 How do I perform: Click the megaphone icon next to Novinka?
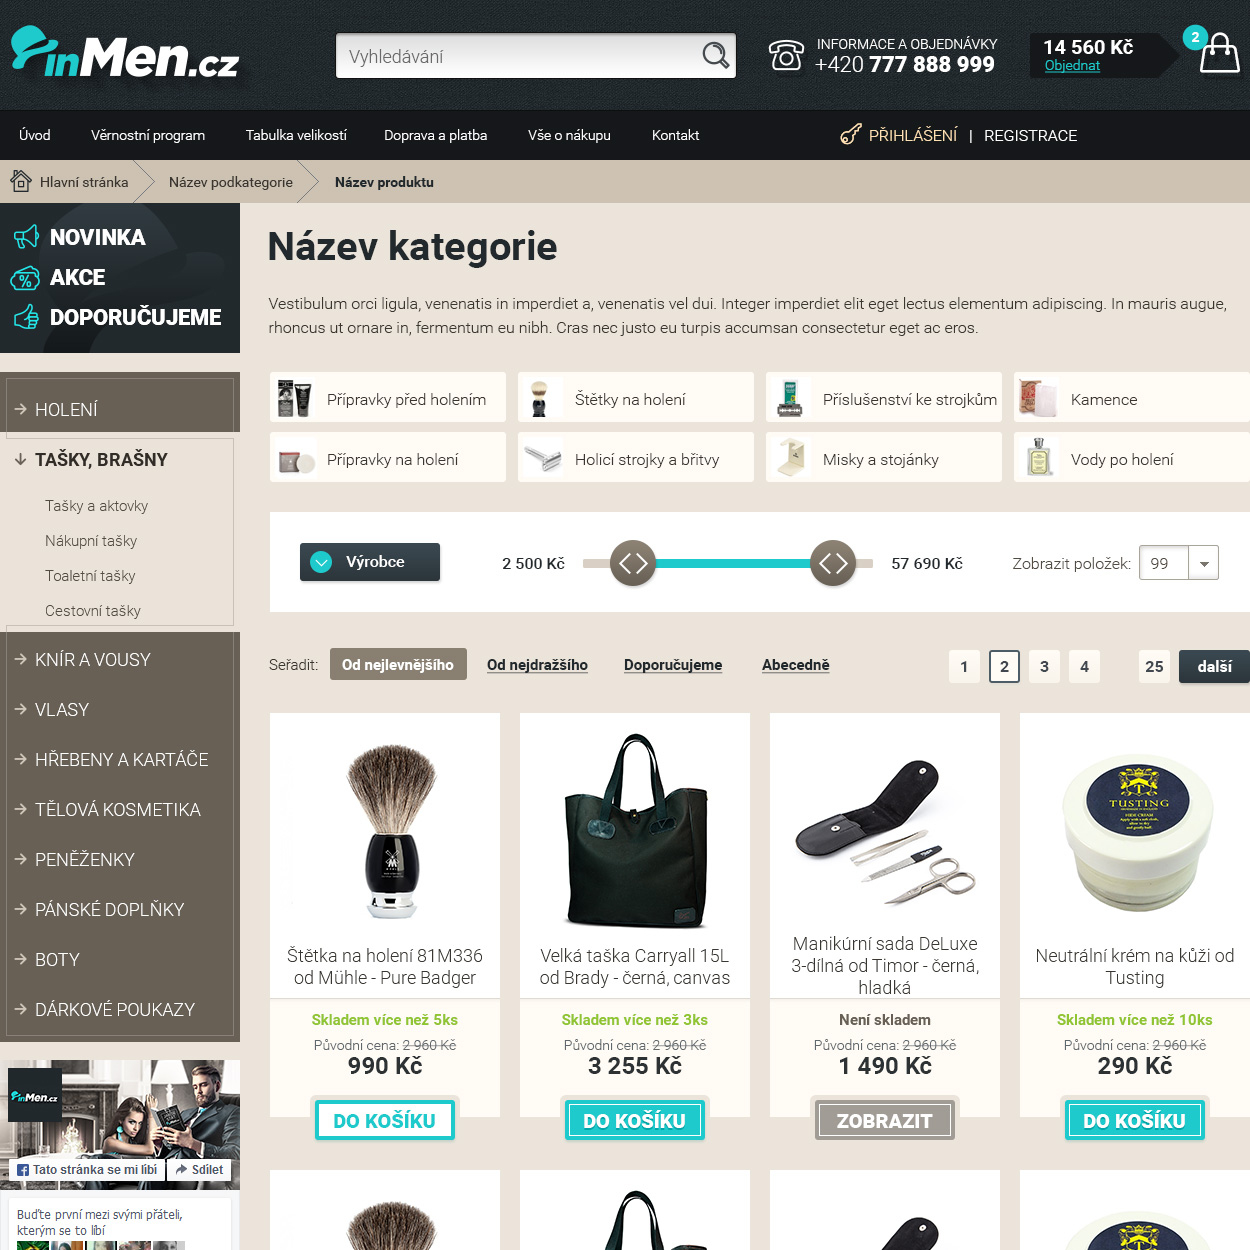click(26, 237)
